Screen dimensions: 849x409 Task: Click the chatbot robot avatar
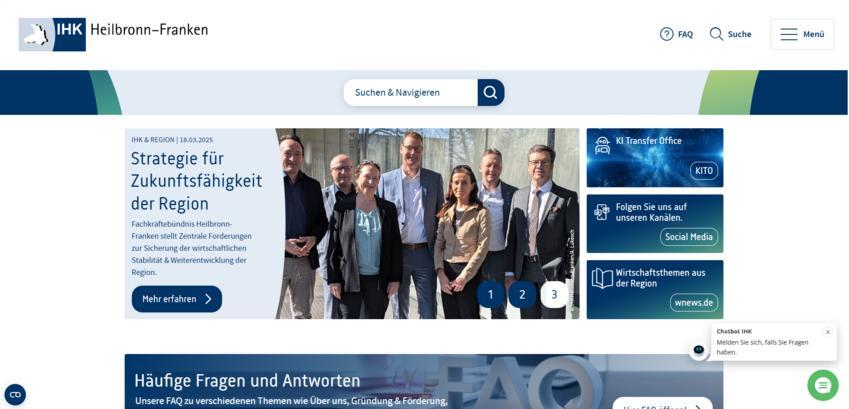pos(698,350)
